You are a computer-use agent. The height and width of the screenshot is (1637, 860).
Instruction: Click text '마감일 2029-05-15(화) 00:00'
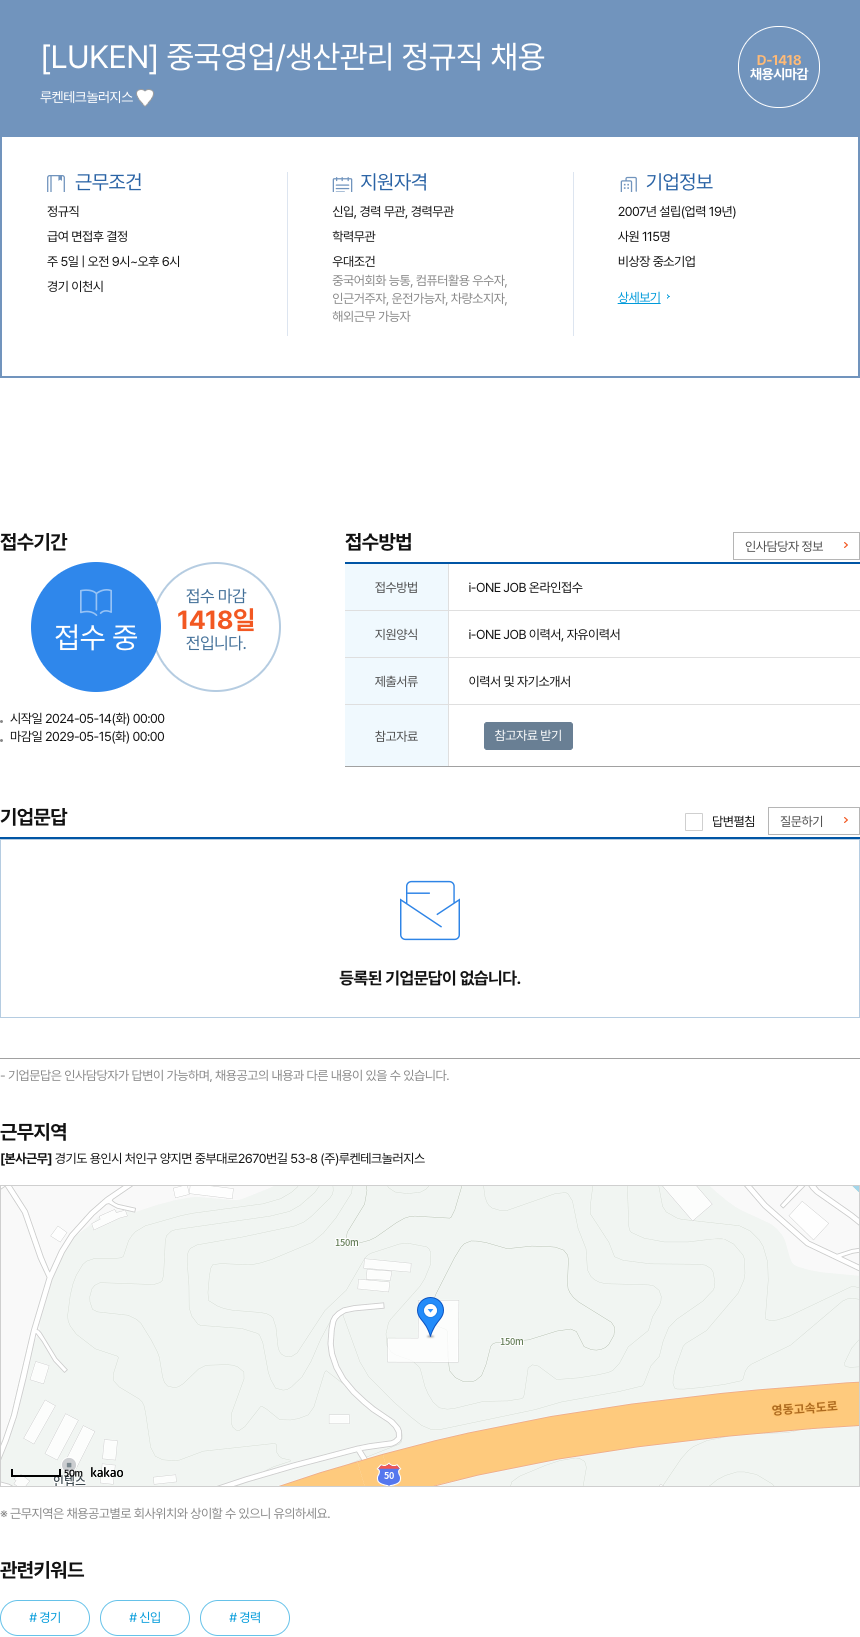click(x=87, y=737)
